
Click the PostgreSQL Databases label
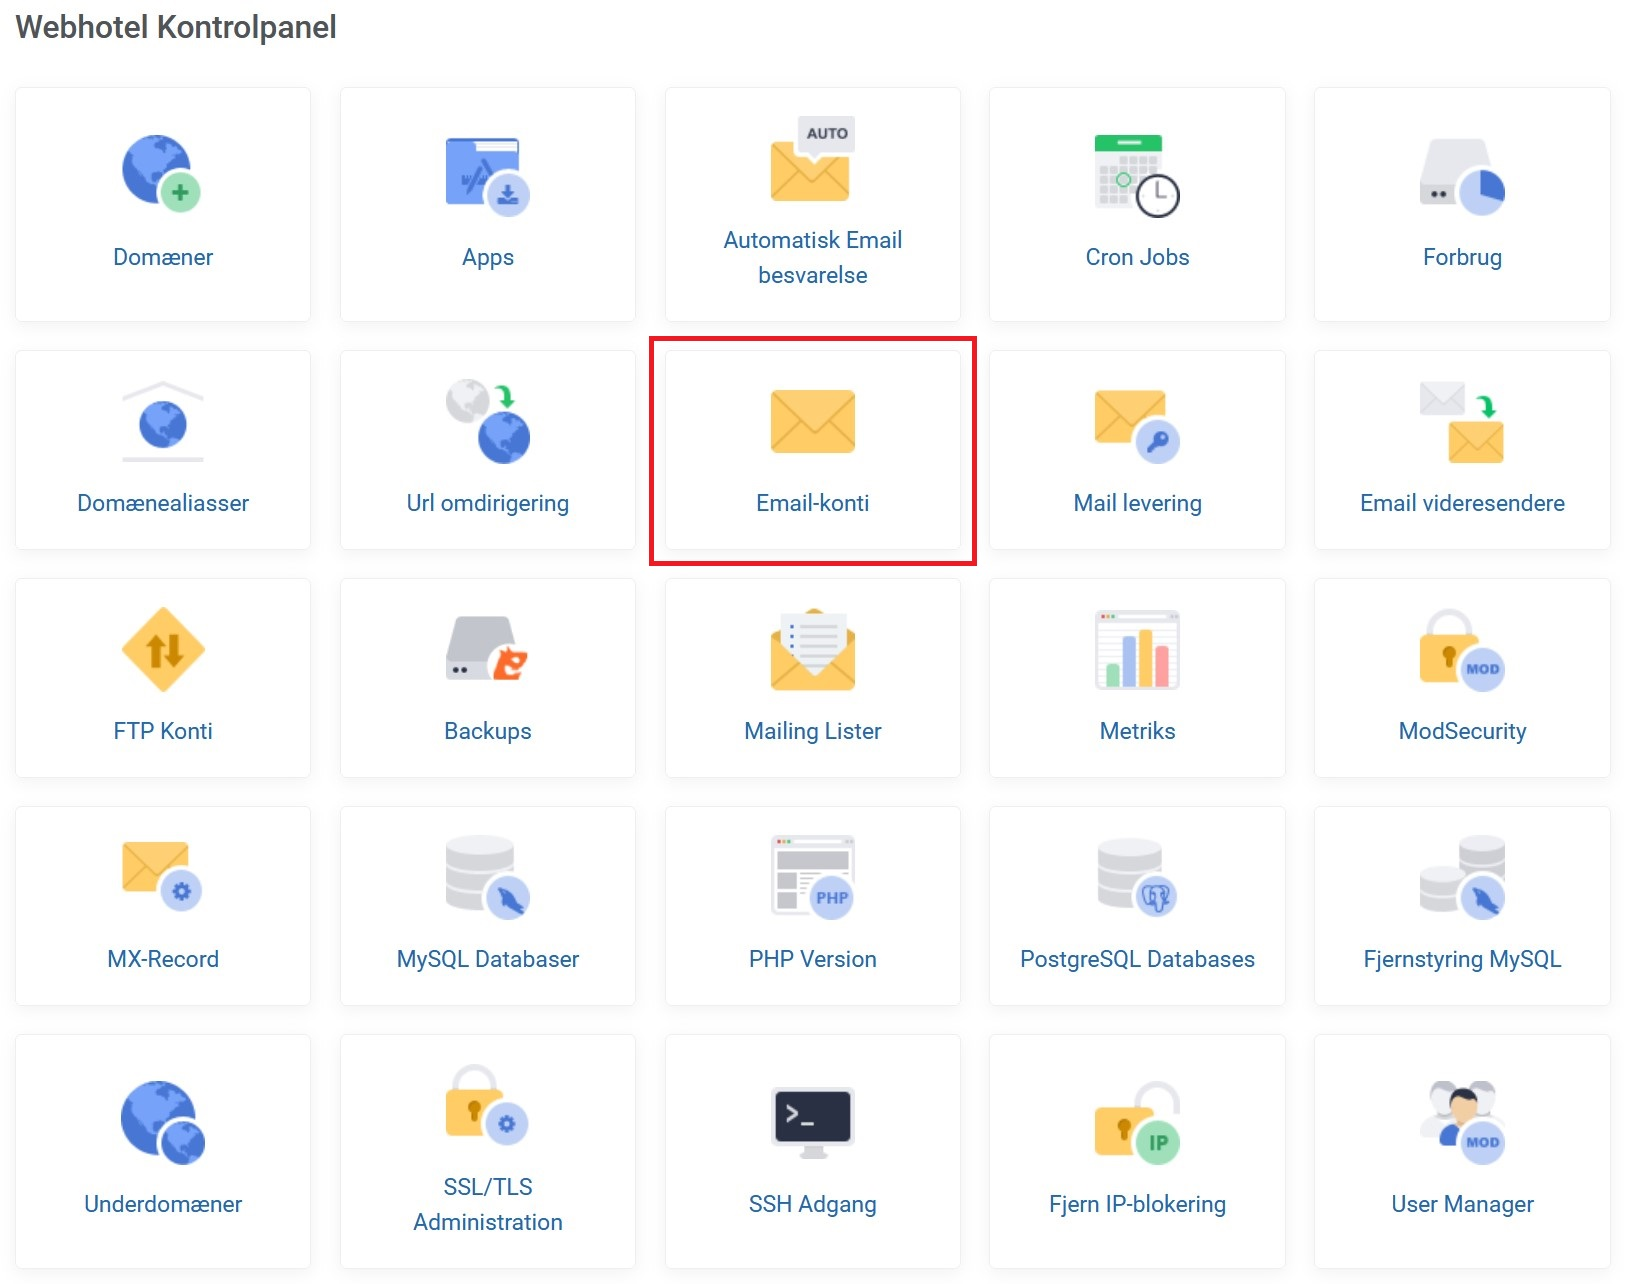pyautogui.click(x=1137, y=959)
